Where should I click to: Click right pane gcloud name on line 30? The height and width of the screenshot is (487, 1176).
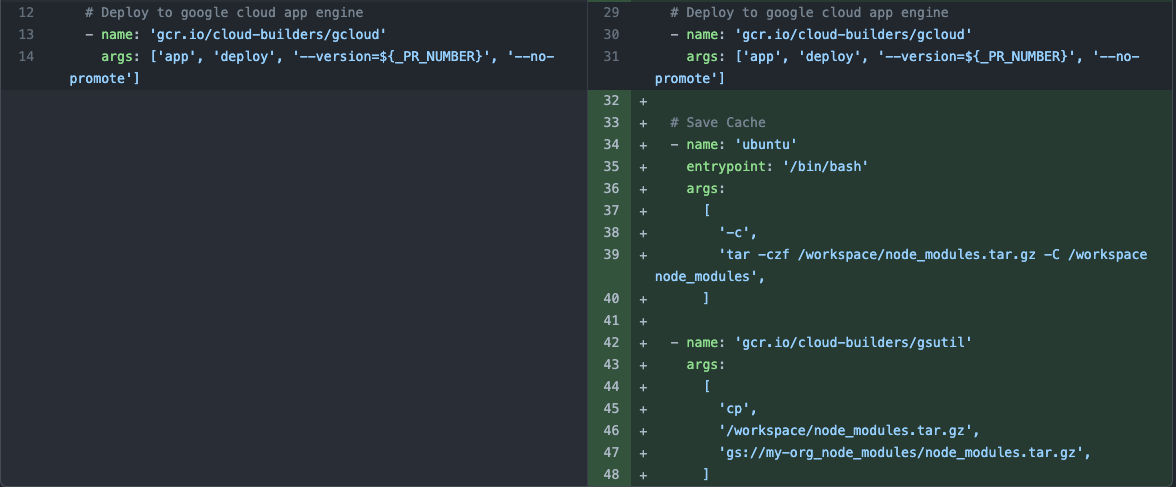click(x=821, y=35)
